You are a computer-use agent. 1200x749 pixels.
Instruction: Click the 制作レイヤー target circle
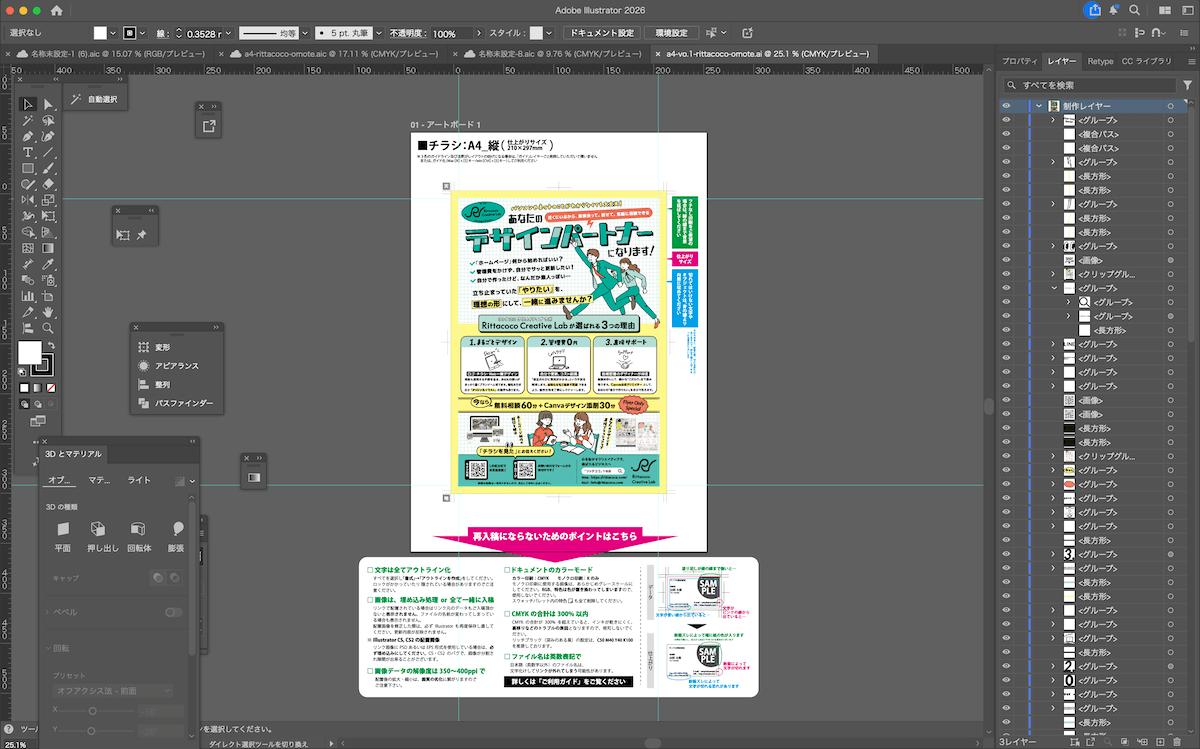coord(1170,105)
